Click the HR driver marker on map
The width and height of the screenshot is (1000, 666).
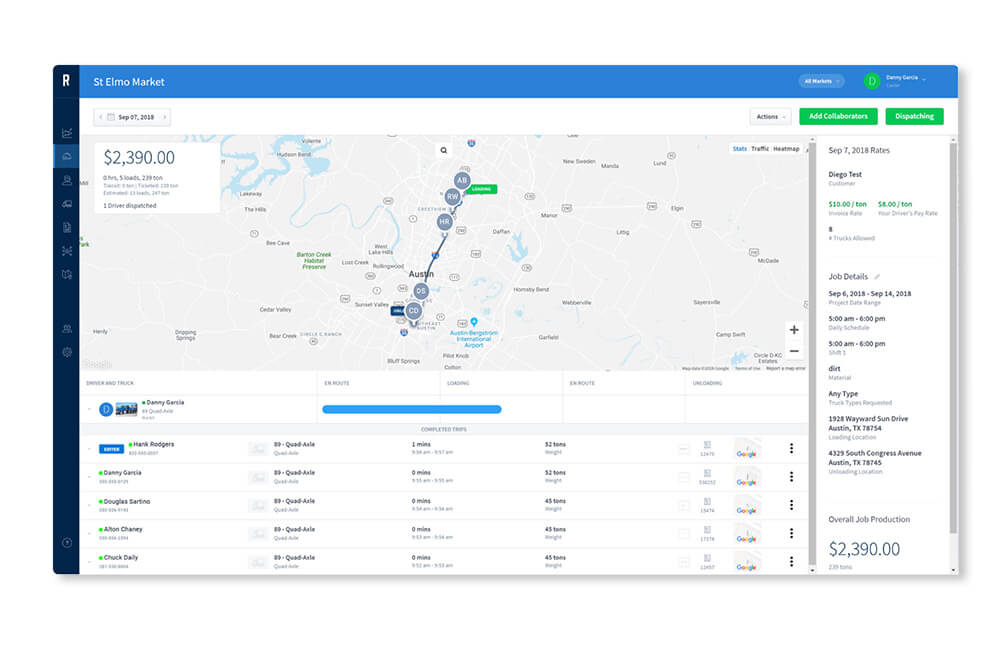[x=444, y=222]
